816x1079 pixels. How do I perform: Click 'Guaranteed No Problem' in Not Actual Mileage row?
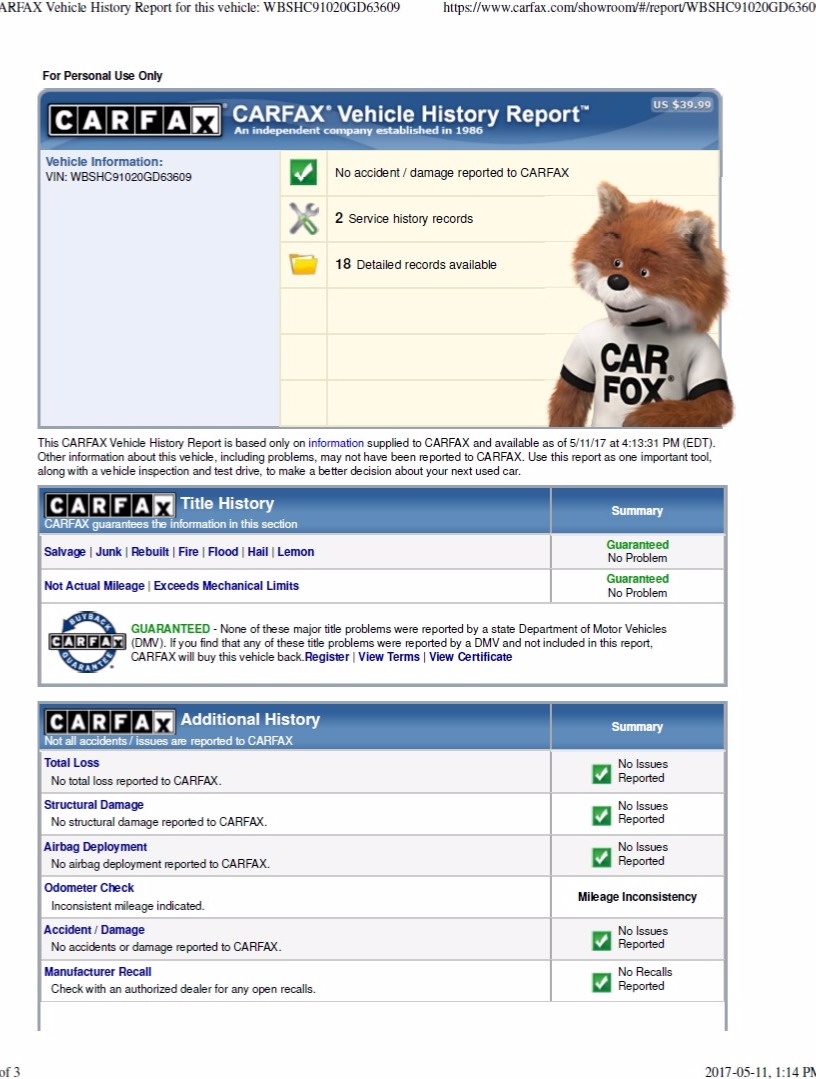click(x=637, y=586)
